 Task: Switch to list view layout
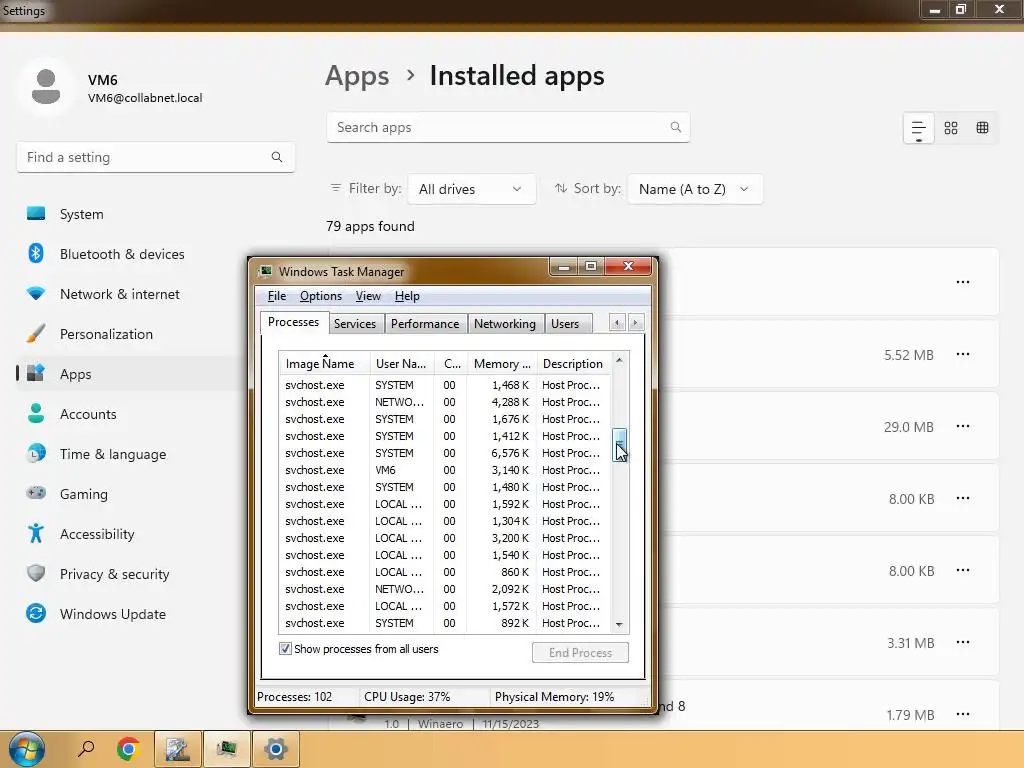click(918, 128)
